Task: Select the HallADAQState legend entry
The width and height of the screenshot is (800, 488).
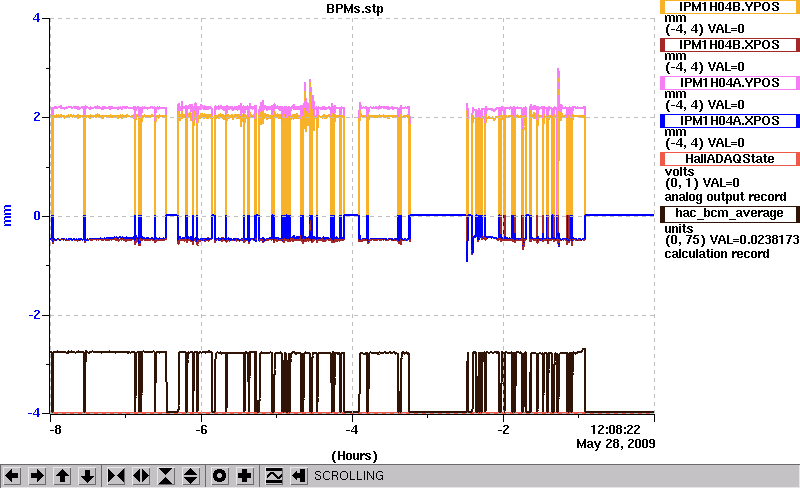Action: coord(730,159)
